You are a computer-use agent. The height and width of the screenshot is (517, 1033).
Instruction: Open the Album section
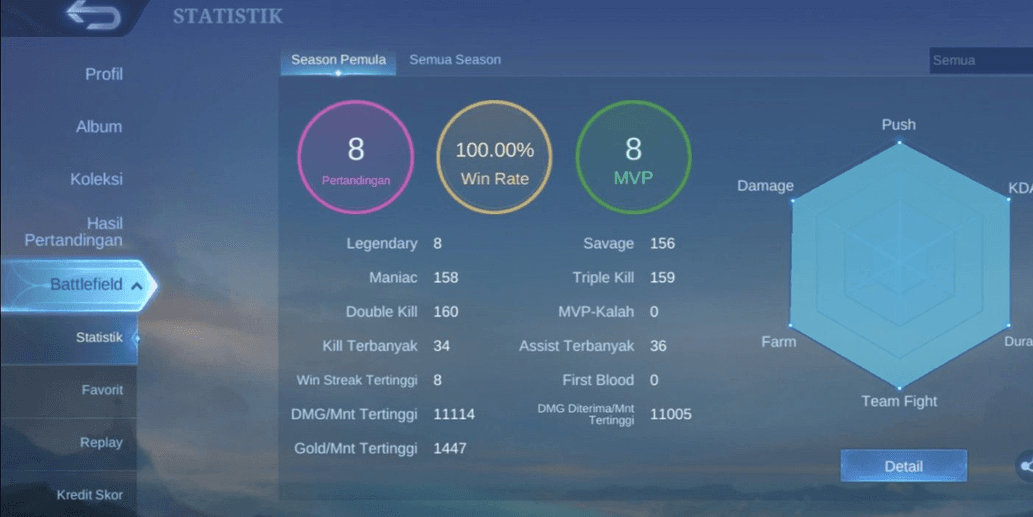(99, 126)
